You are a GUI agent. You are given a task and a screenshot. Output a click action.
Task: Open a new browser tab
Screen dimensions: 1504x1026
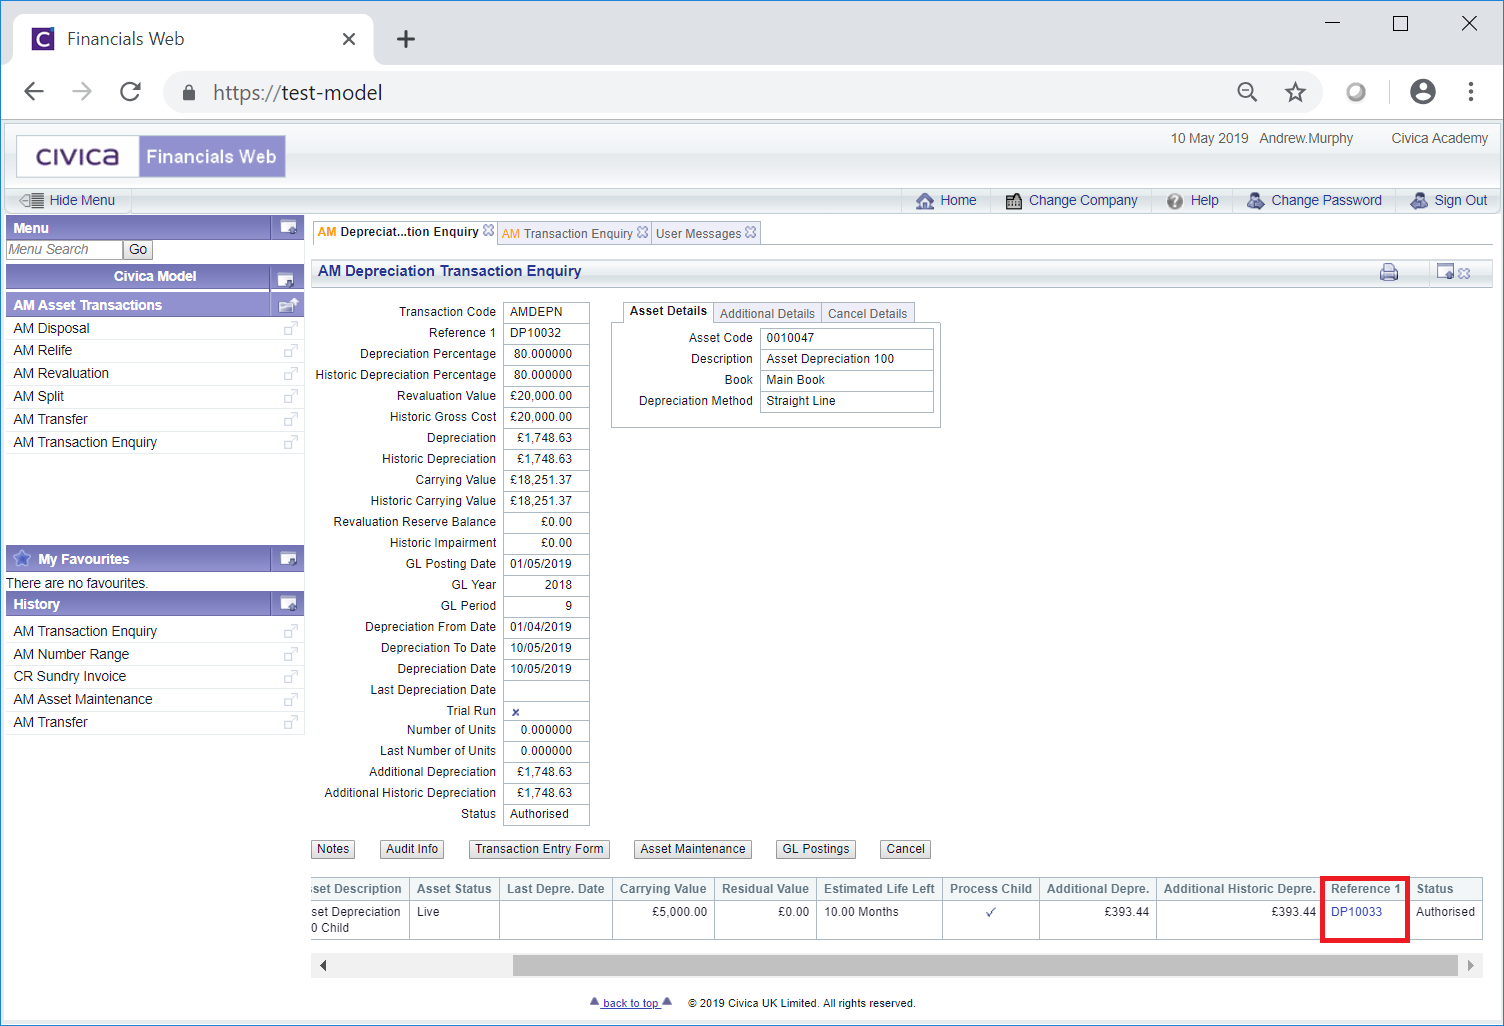tap(405, 39)
